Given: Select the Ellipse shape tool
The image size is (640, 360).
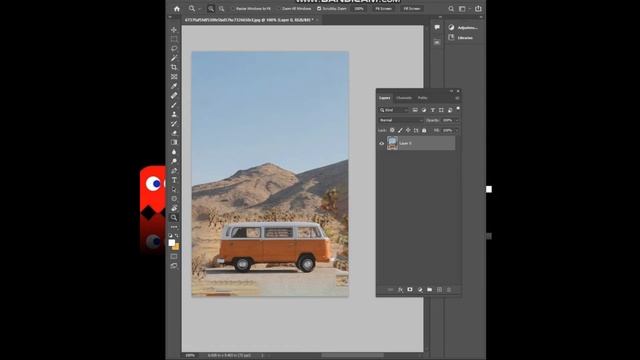Looking at the screenshot, I should coord(174,199).
